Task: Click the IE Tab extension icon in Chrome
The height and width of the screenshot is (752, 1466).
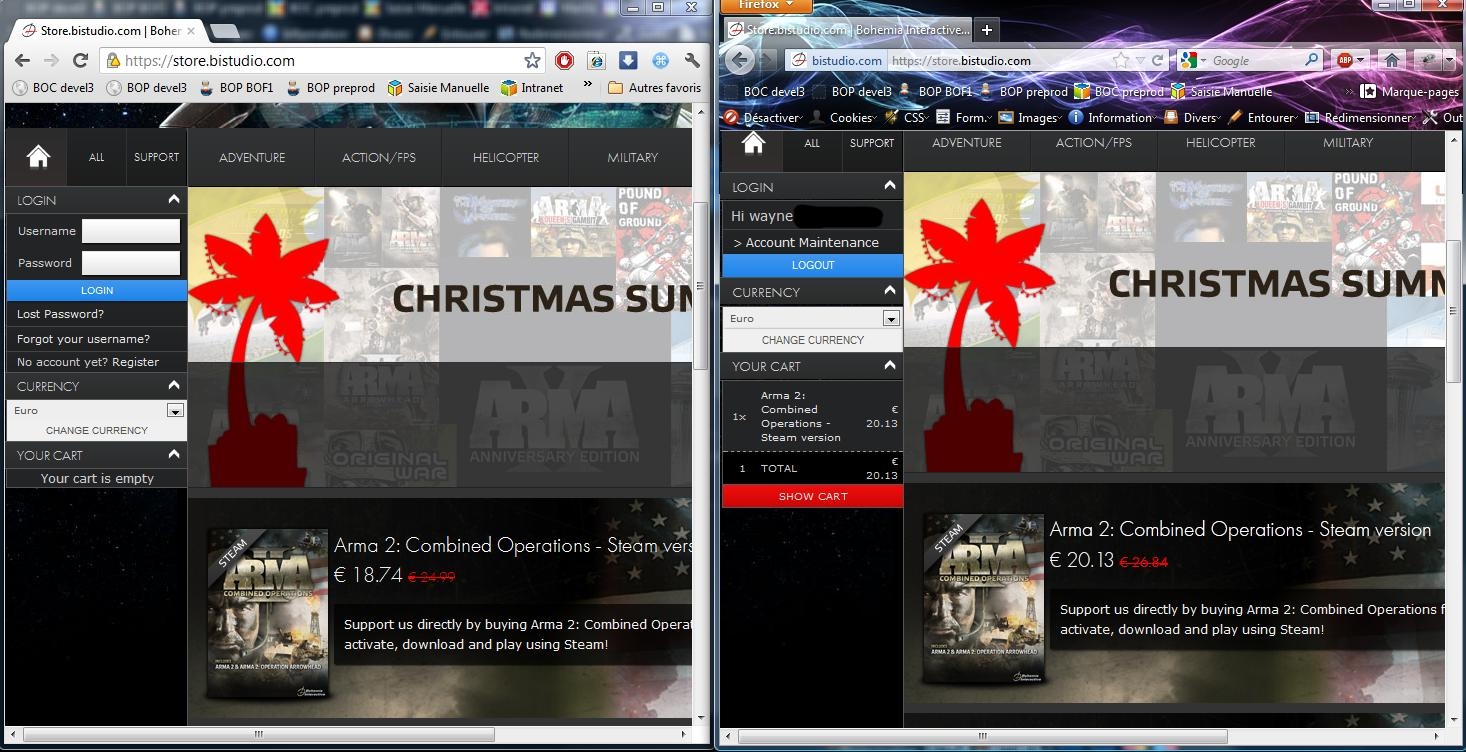Action: point(596,60)
